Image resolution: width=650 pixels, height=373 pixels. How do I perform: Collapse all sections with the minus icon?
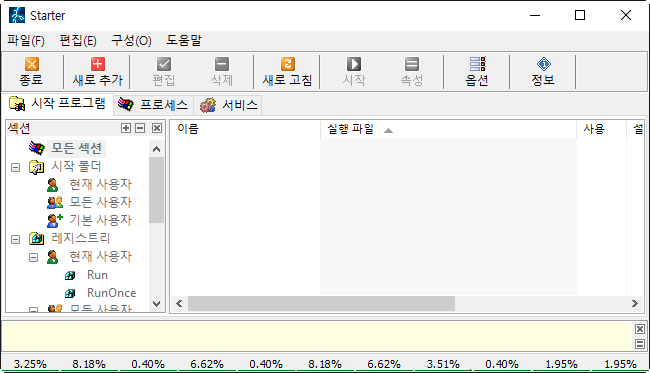[x=140, y=128]
